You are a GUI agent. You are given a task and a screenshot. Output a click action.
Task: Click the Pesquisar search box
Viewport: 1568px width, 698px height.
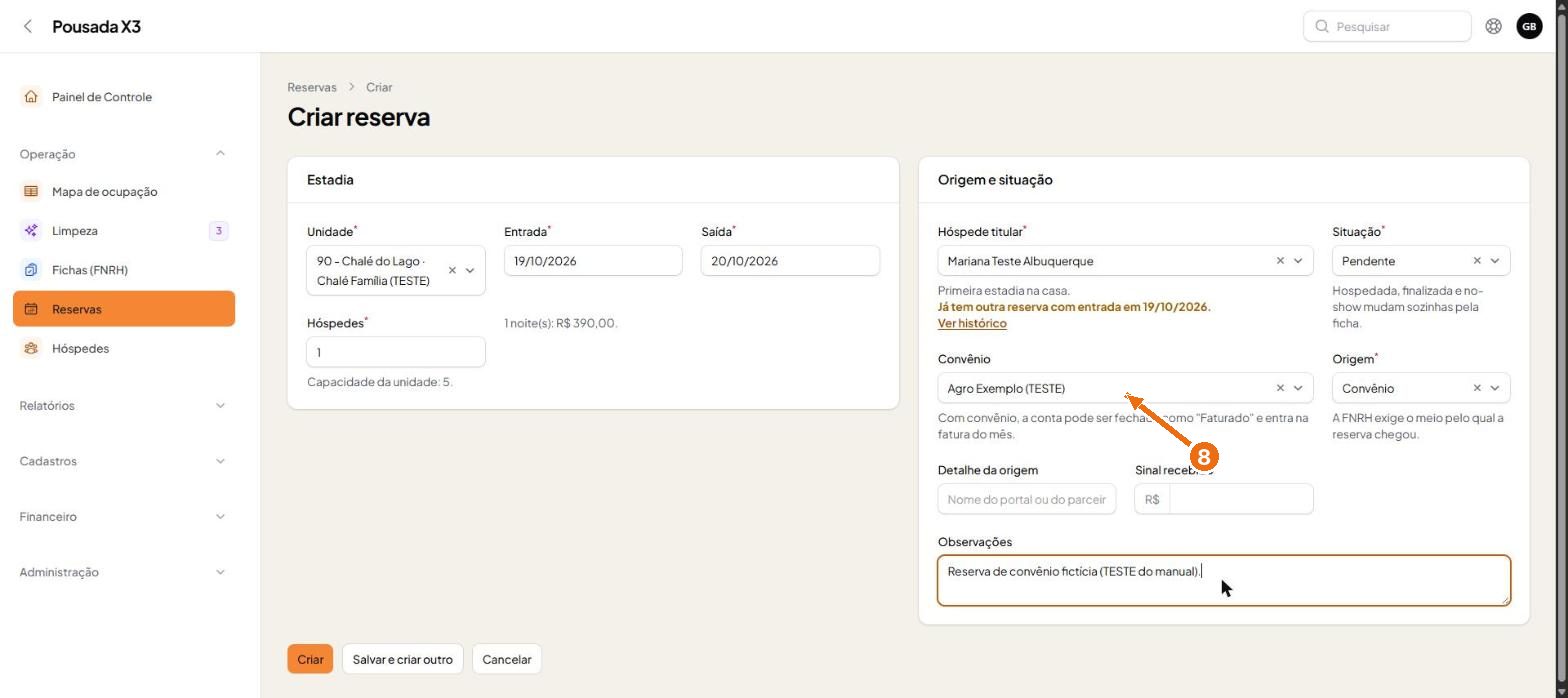[x=1387, y=26]
